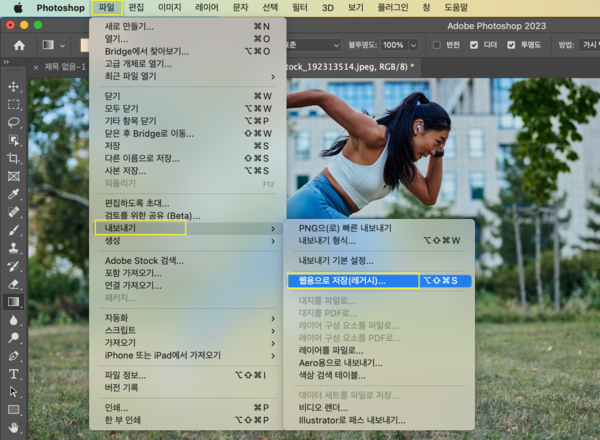Expand the 자동화 submenu
Image resolution: width=600 pixels, height=440 pixels.
coord(189,318)
